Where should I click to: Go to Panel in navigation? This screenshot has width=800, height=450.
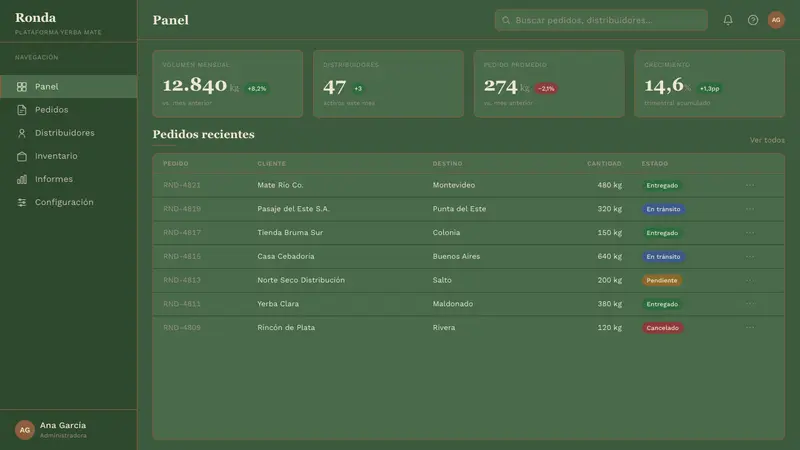pyautogui.click(x=68, y=87)
